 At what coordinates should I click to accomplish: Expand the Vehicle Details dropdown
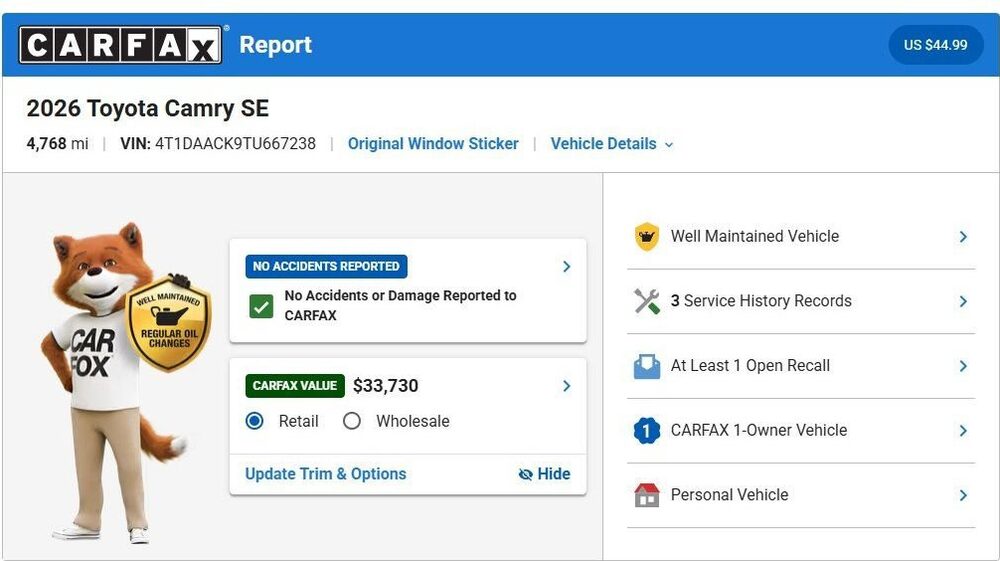point(612,144)
